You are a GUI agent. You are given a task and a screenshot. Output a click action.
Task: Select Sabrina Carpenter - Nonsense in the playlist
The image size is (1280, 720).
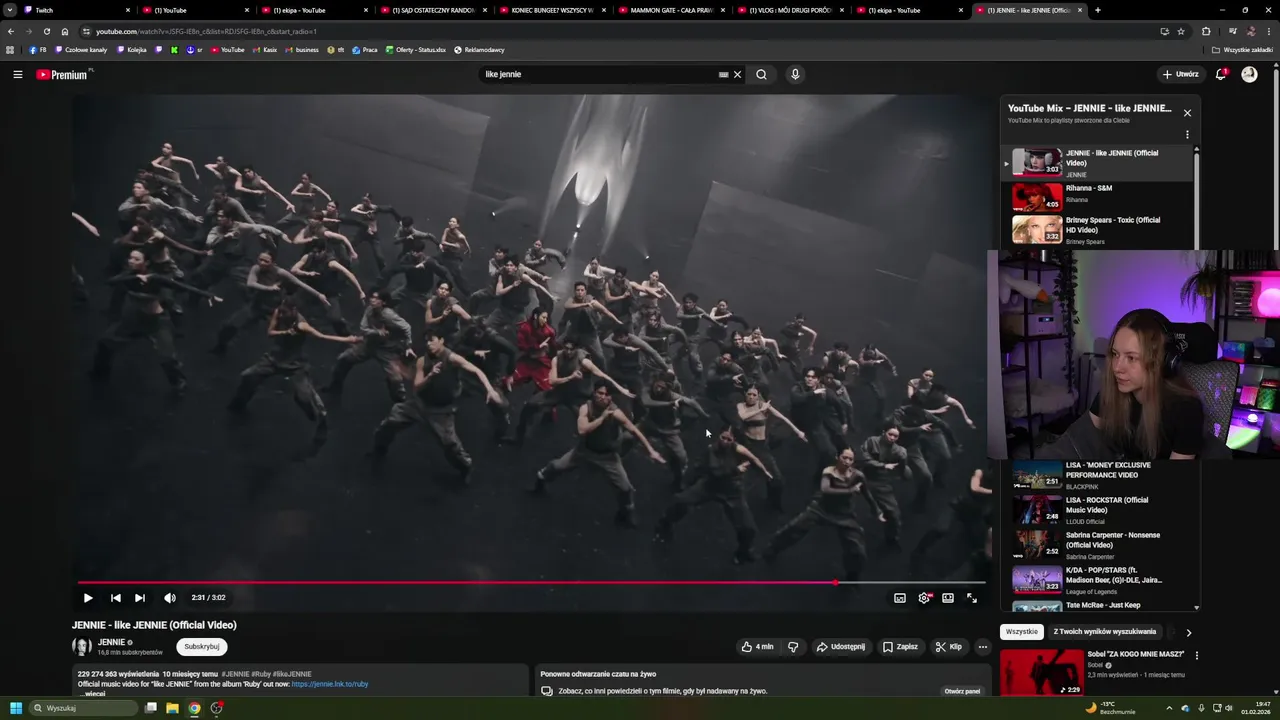1098,545
